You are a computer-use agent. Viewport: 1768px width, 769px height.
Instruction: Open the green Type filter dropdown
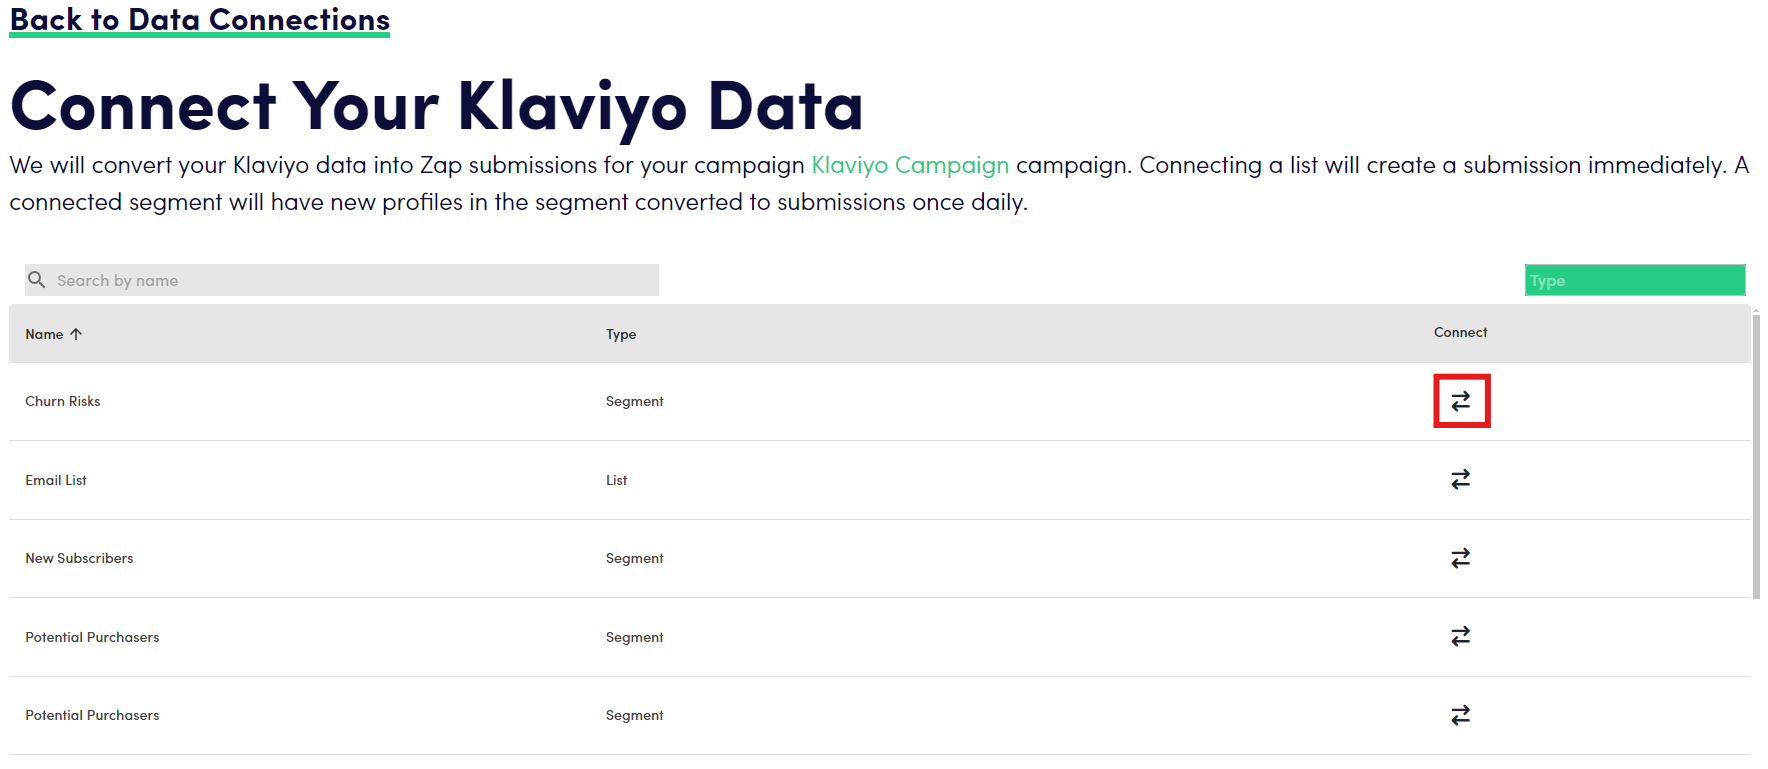(x=1634, y=280)
